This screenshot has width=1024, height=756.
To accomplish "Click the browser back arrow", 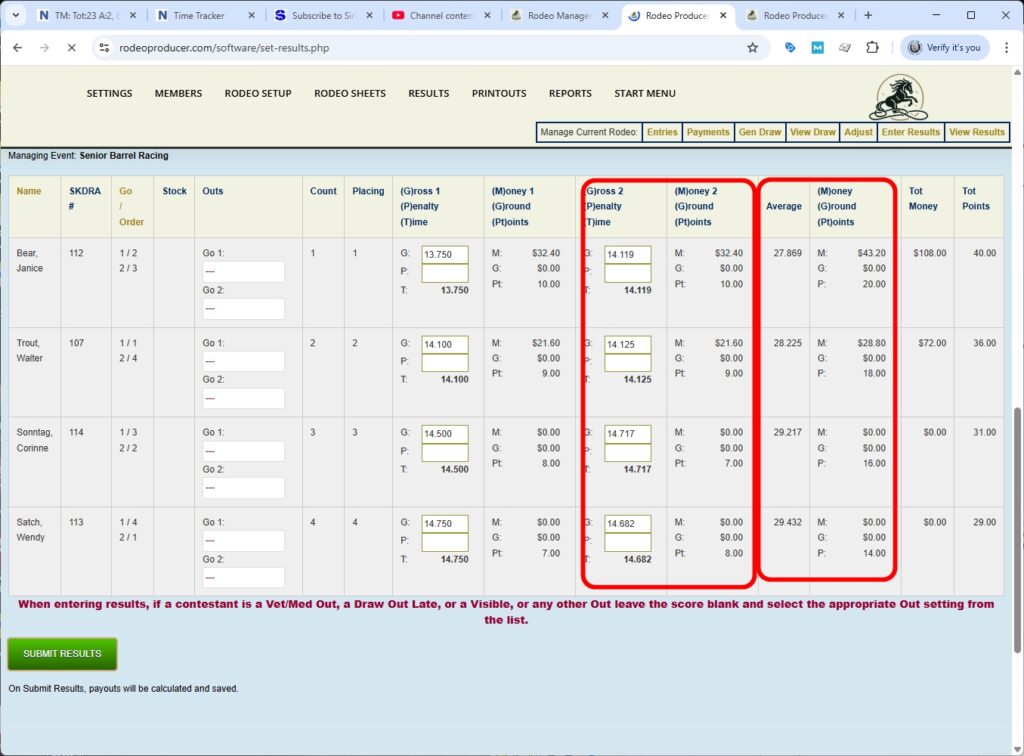I will click(x=17, y=47).
